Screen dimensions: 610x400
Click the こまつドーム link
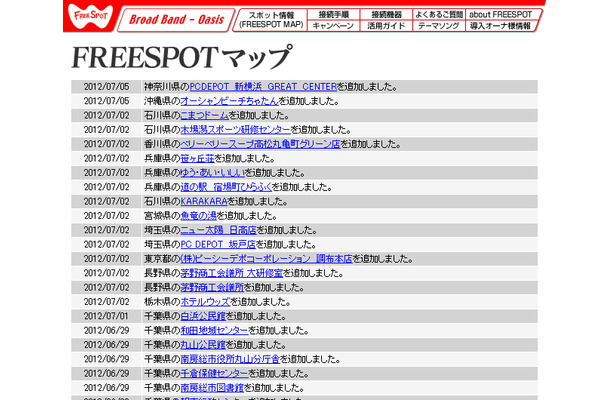212,115
